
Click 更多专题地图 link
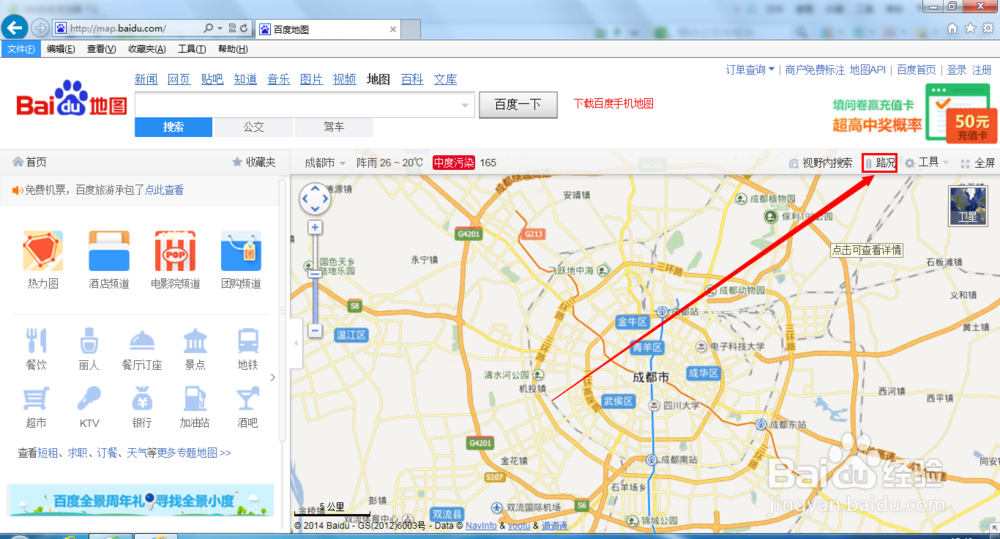(194, 453)
